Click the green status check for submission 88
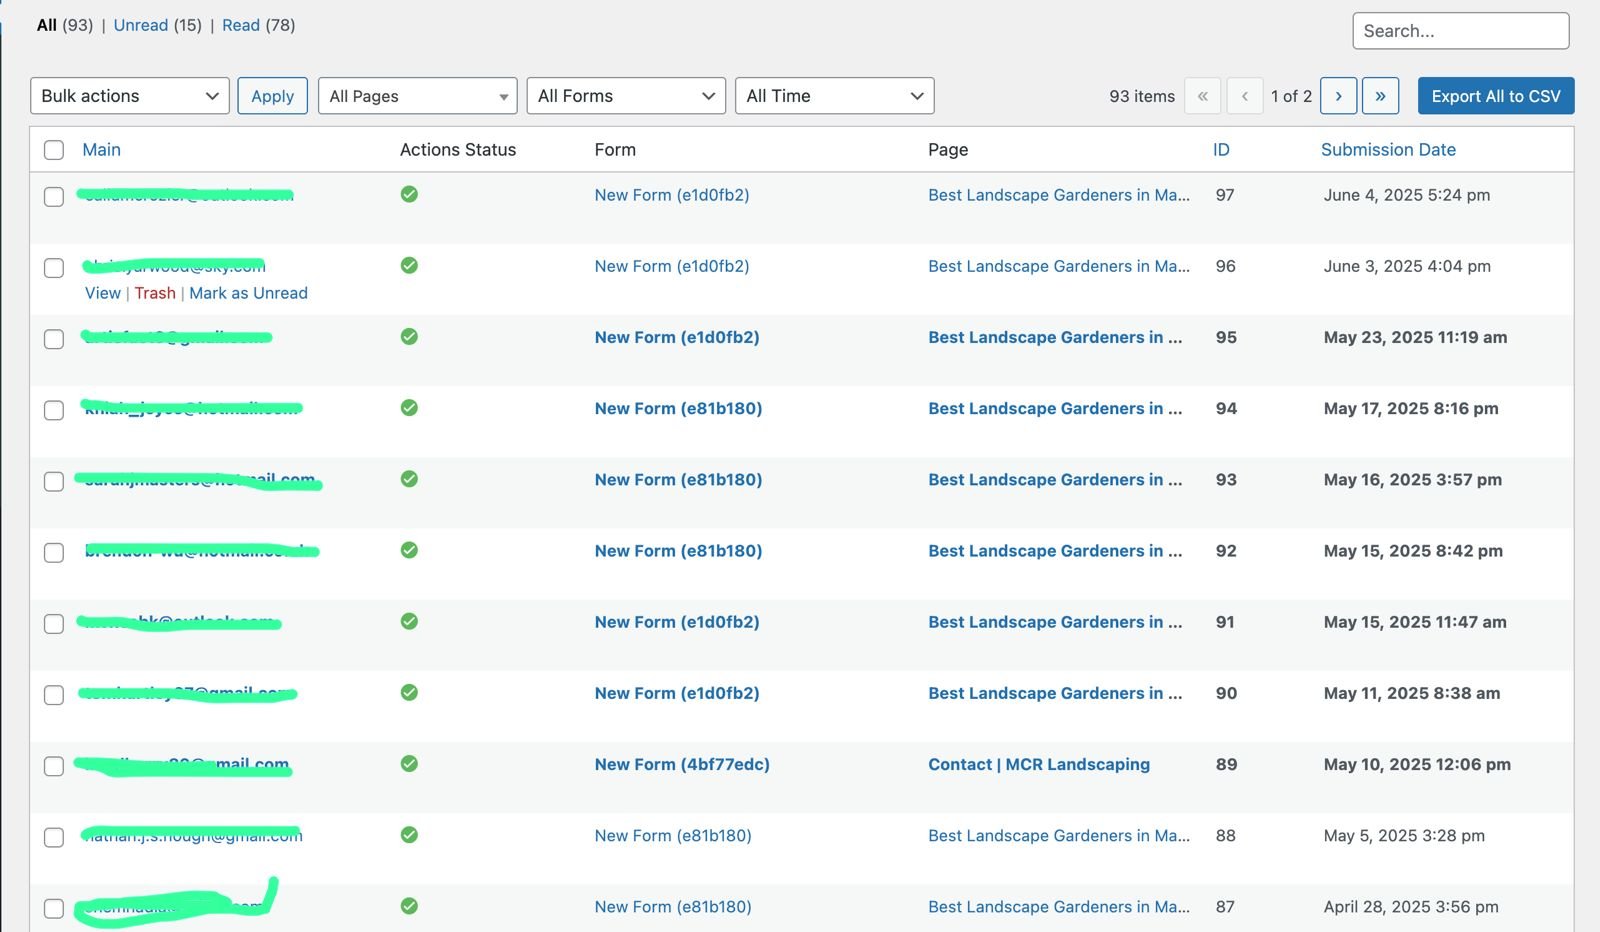The image size is (1600, 932). 409,834
